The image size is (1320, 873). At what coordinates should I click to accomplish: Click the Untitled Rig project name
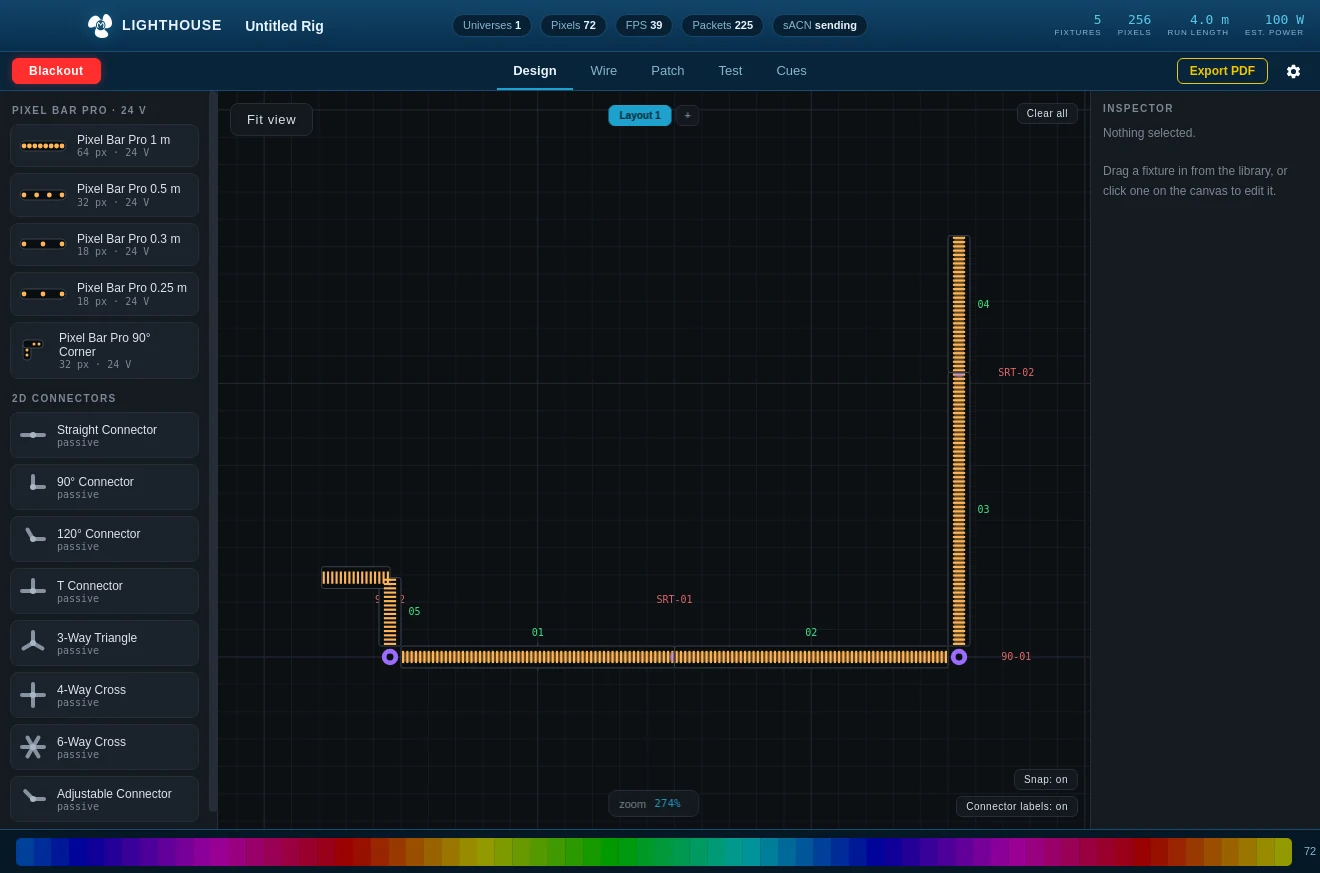coord(285,26)
